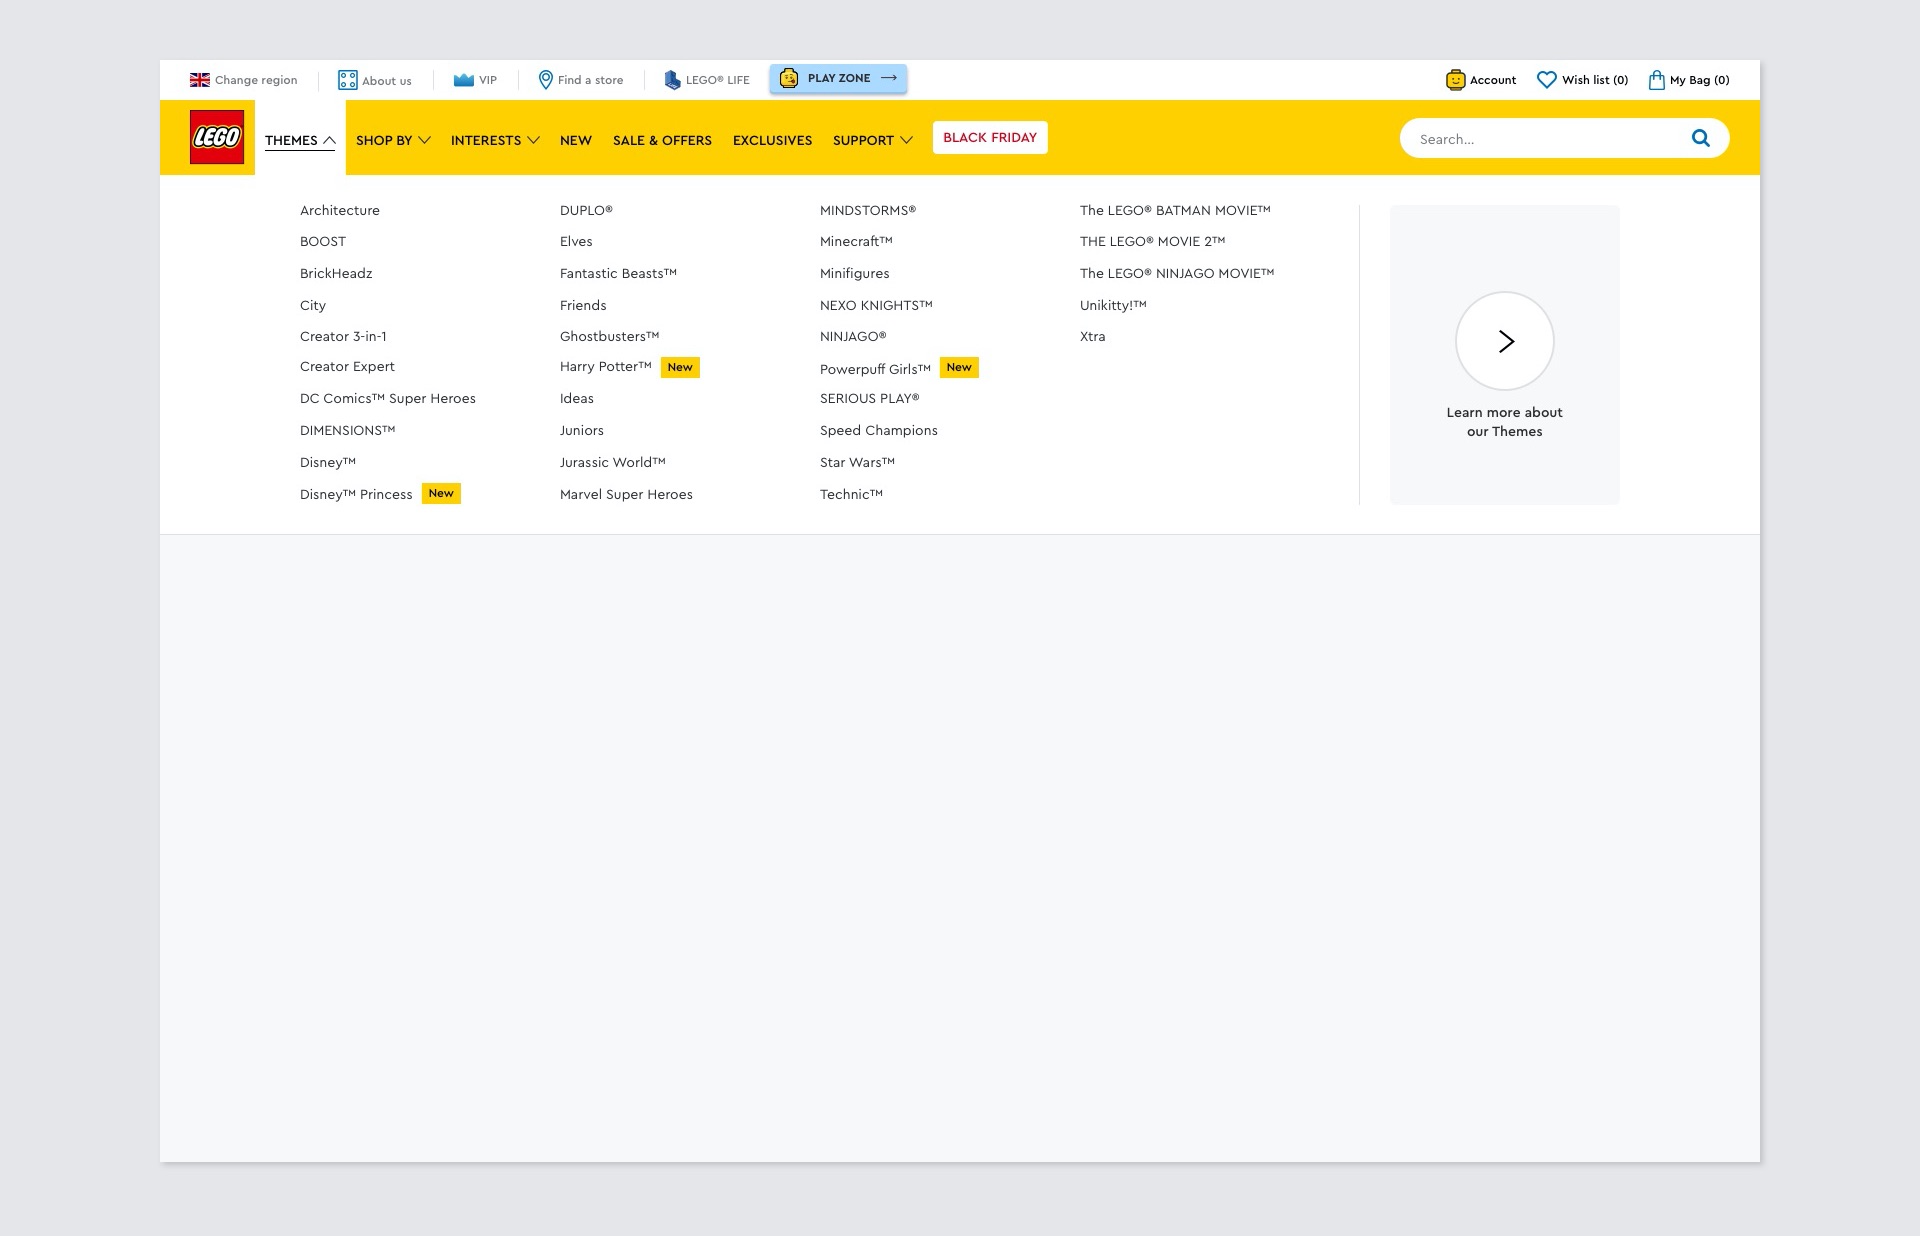Select the Speed Champions theme
The height and width of the screenshot is (1236, 1920).
point(879,430)
